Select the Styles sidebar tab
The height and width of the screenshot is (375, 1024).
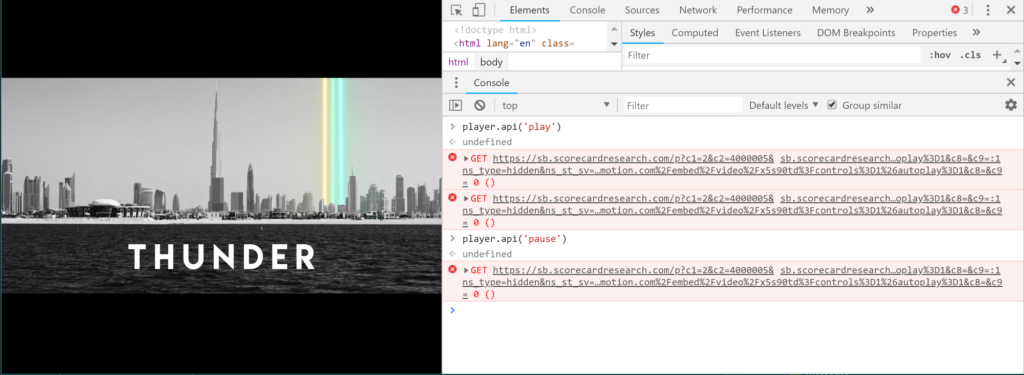tap(642, 33)
